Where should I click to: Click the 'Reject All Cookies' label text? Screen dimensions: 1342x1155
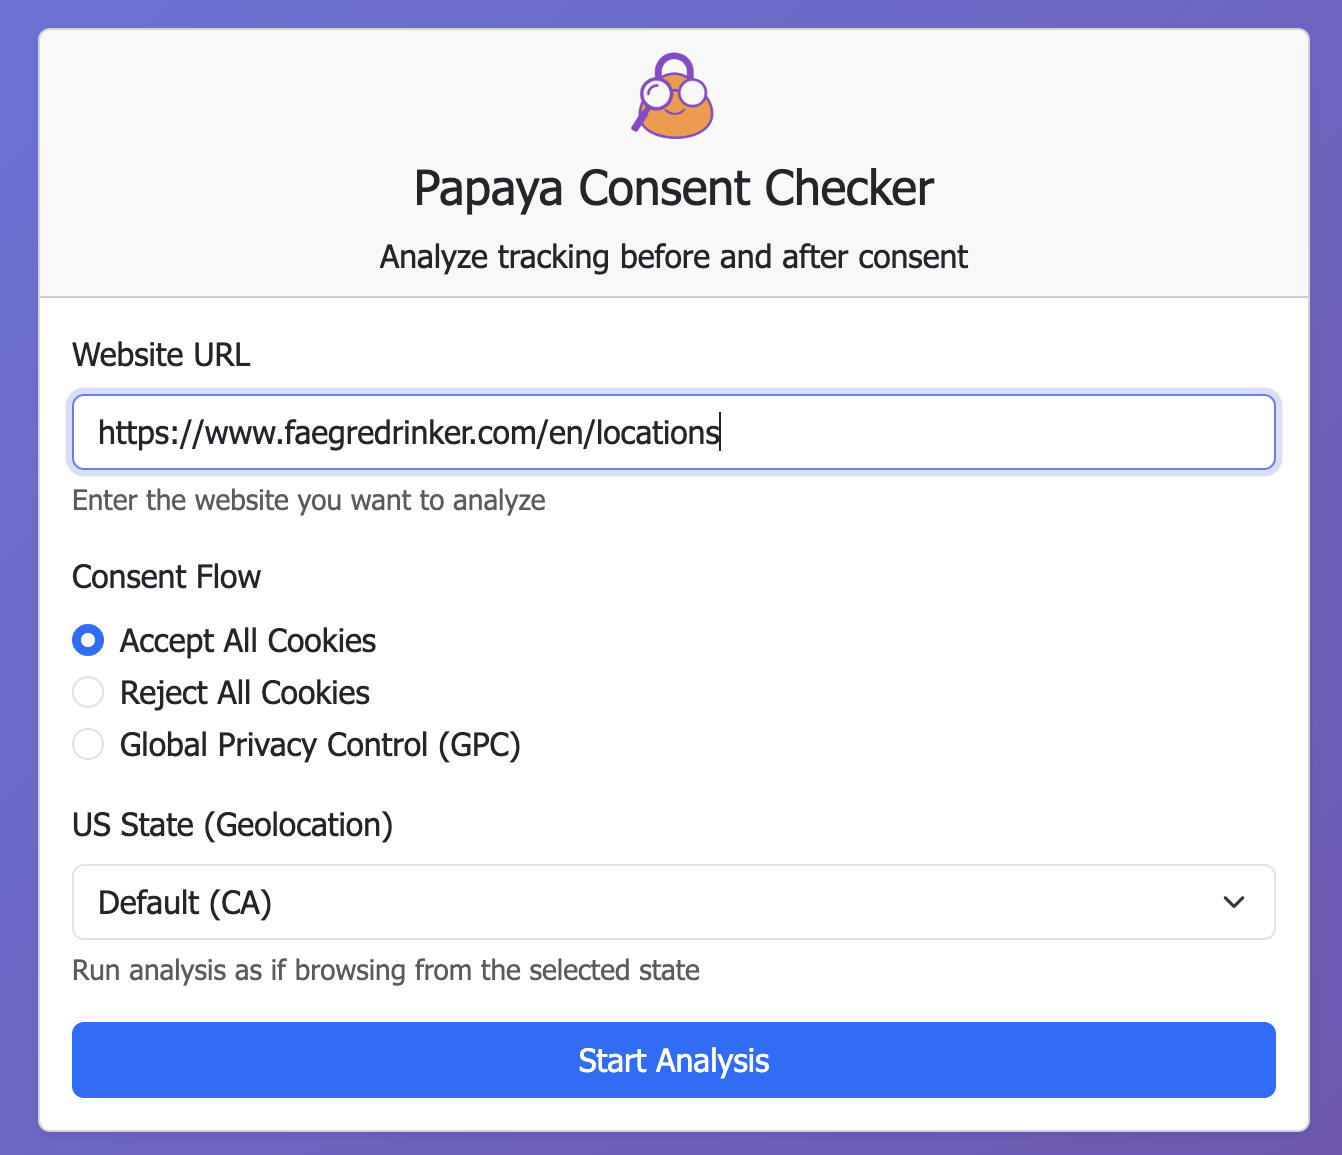[245, 693]
